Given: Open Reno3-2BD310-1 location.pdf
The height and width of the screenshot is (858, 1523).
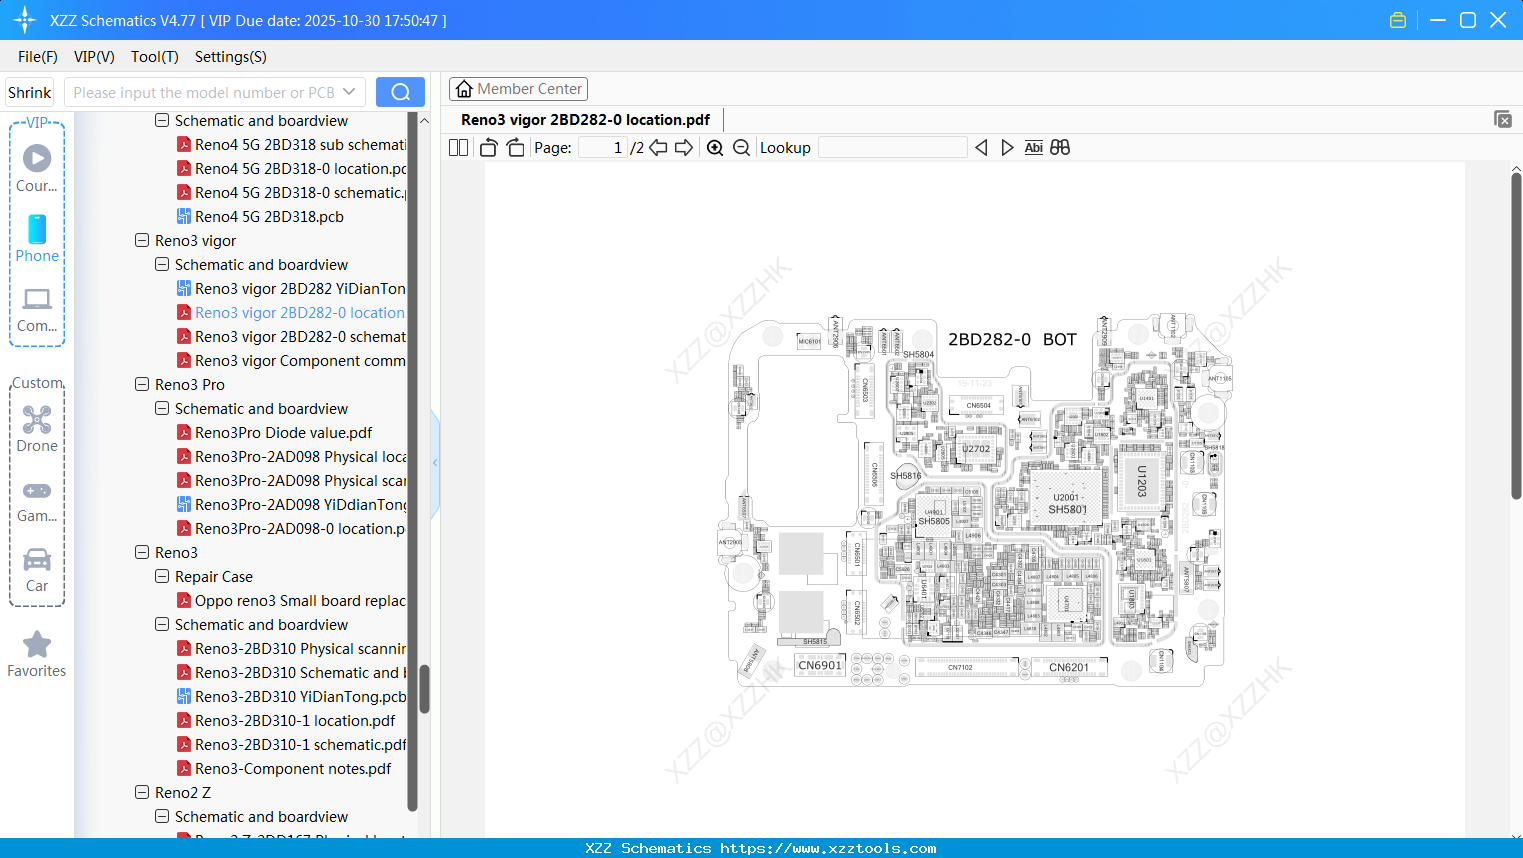Looking at the screenshot, I should [x=286, y=721].
